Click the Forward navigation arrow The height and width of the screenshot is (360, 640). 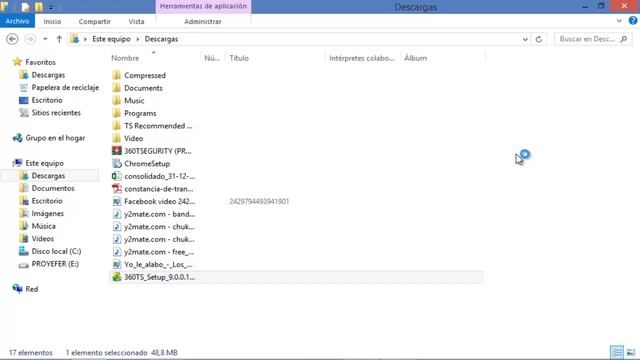tap(30, 39)
